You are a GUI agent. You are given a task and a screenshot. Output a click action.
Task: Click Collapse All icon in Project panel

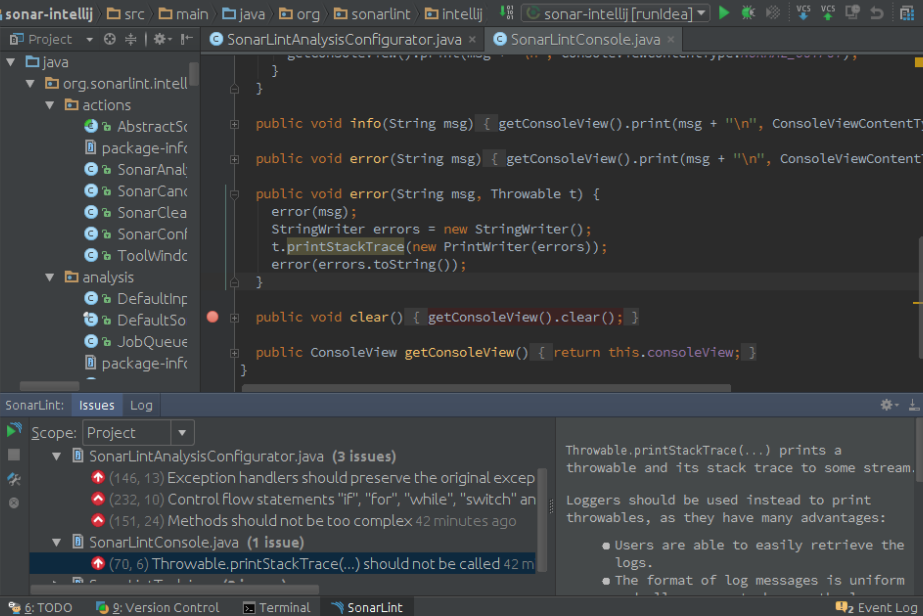pos(131,39)
